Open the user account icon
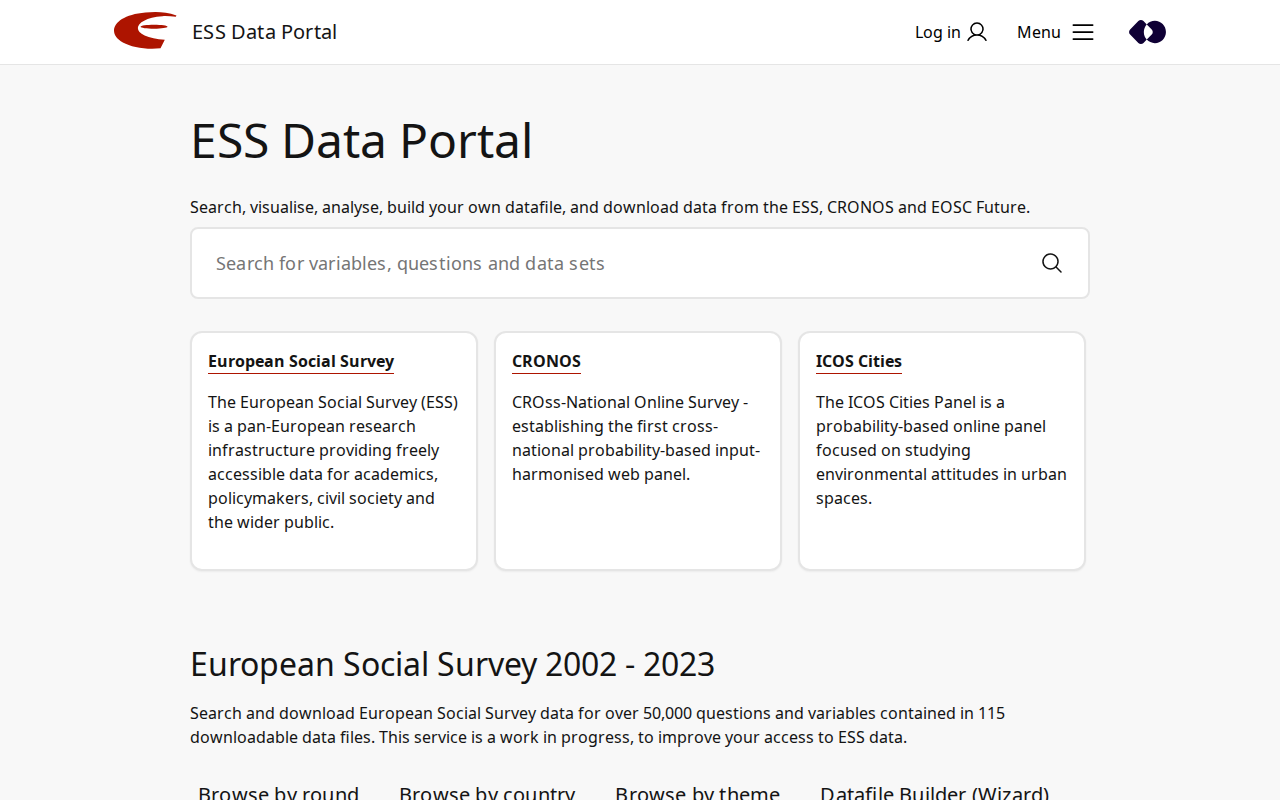 977,32
